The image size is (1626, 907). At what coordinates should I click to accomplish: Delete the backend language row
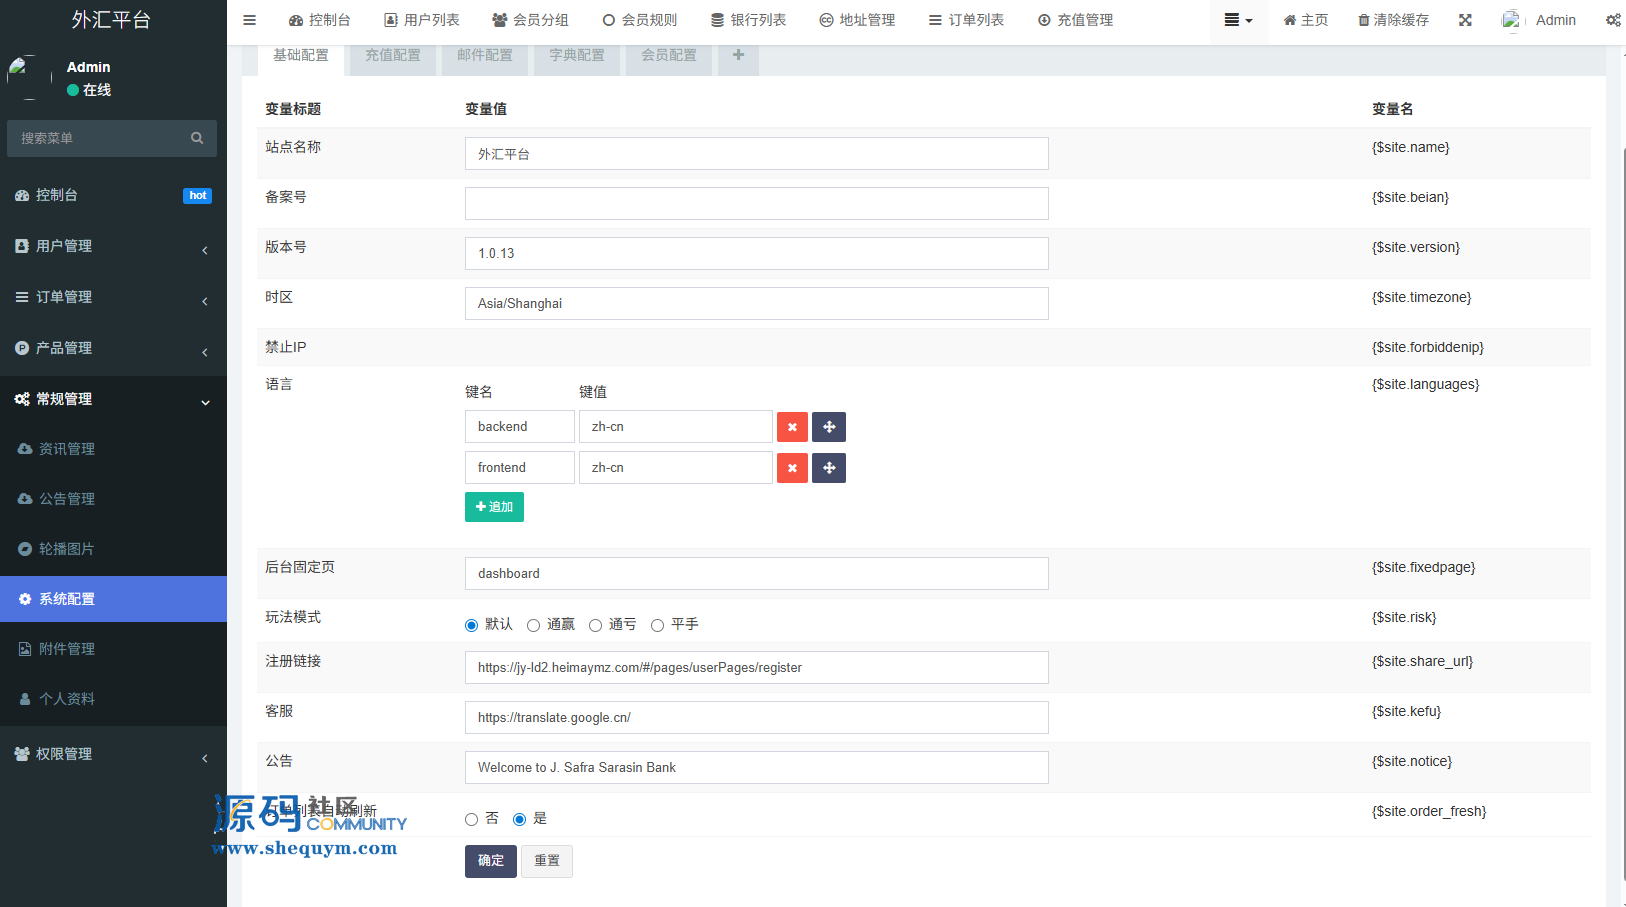coord(792,427)
